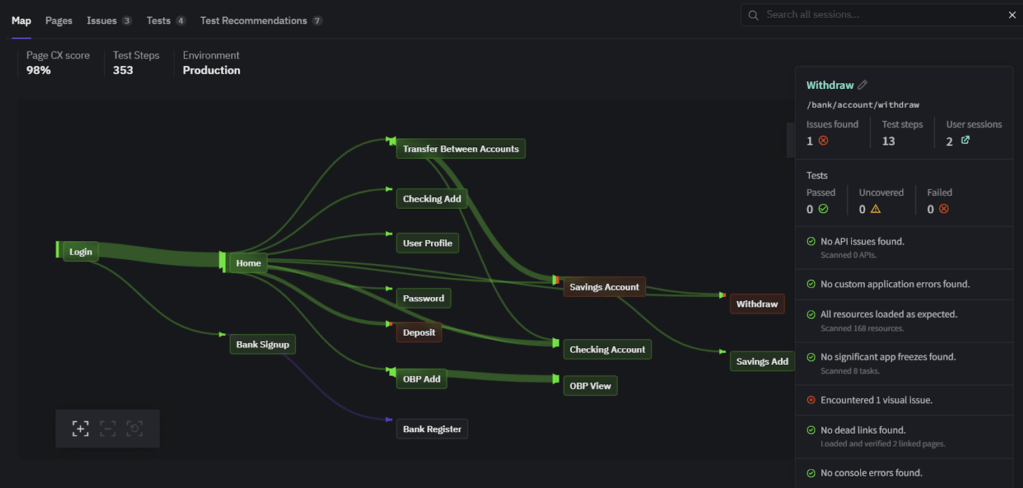Screen dimensions: 1023x488
Task: Click the red issues found error icon
Action: [x=824, y=141]
